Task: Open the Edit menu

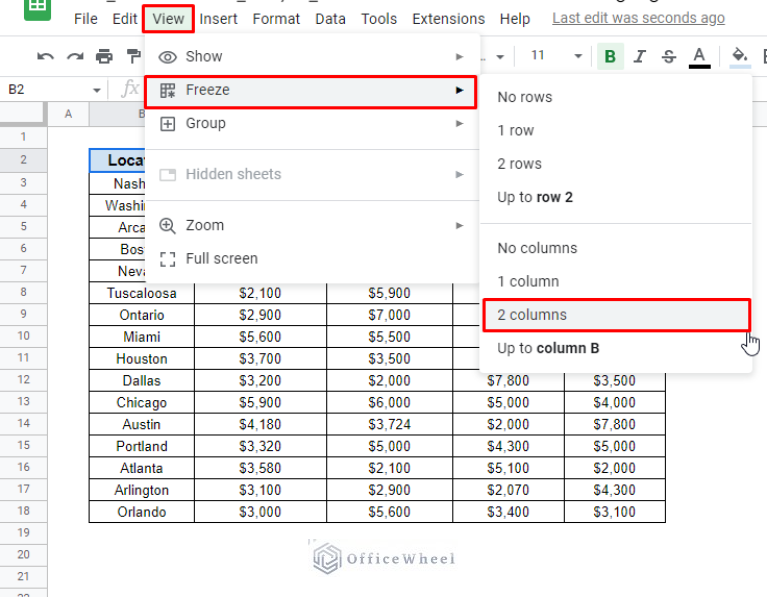Action: (124, 19)
